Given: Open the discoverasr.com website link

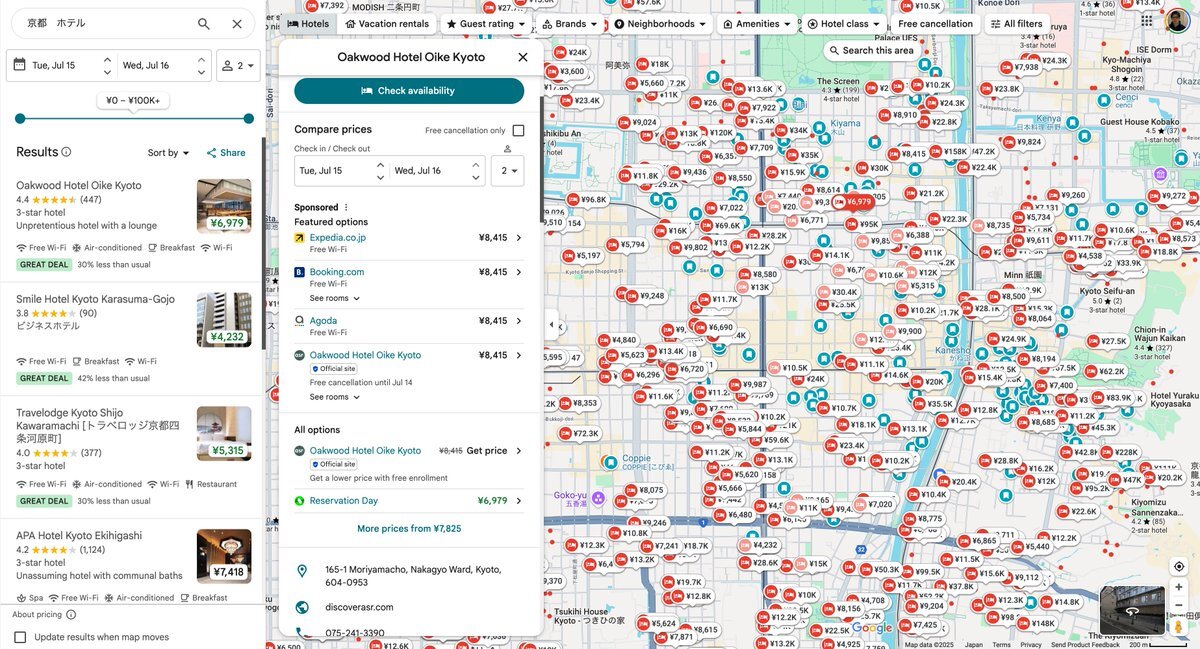Looking at the screenshot, I should pyautogui.click(x=359, y=607).
